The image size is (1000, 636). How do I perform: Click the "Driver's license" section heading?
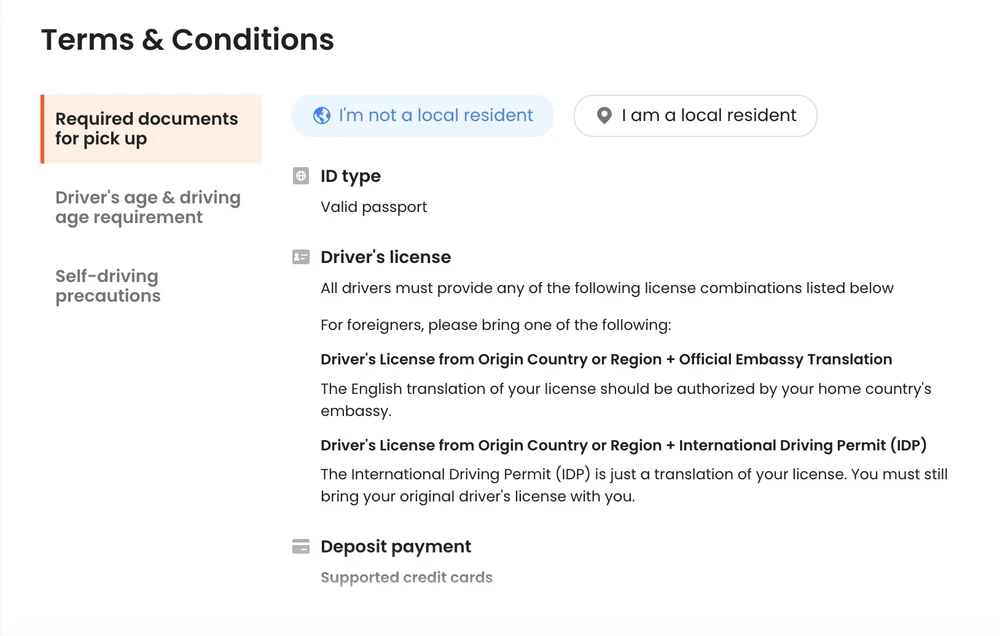click(385, 257)
